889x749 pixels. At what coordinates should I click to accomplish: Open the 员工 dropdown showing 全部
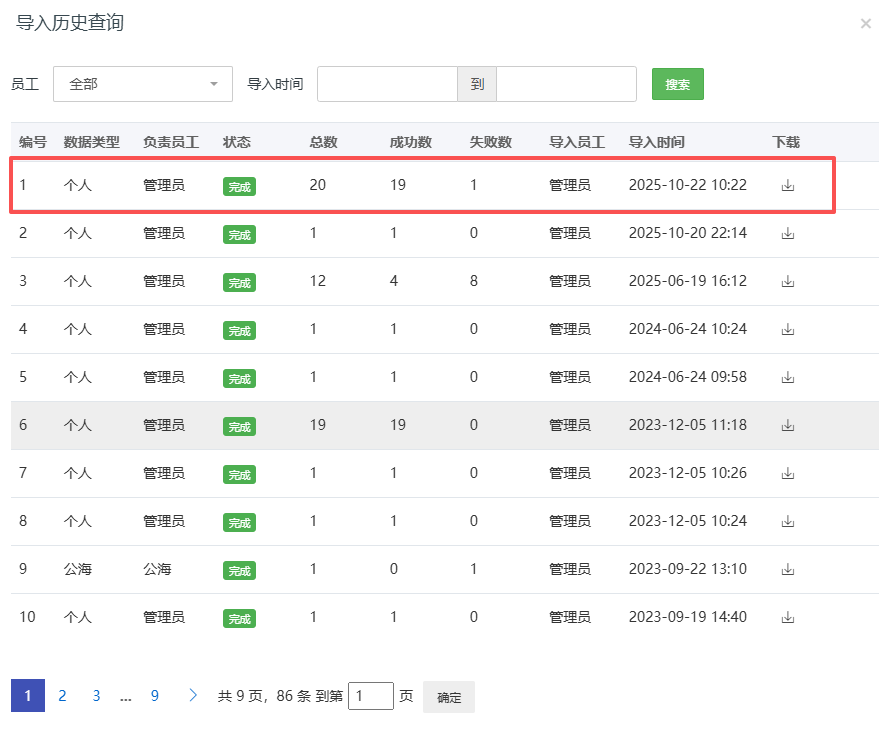[x=142, y=84]
